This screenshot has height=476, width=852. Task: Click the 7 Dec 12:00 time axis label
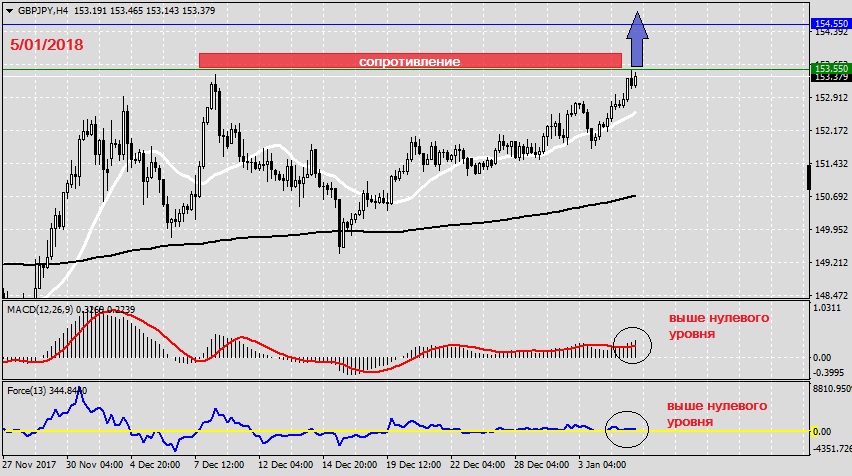coord(220,465)
